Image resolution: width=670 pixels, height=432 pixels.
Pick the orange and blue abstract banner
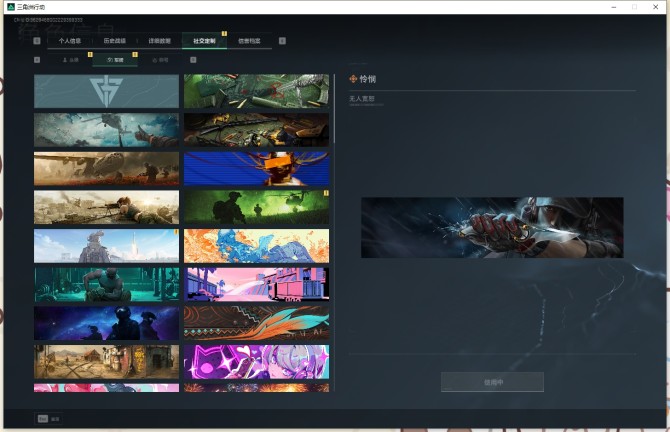256,246
